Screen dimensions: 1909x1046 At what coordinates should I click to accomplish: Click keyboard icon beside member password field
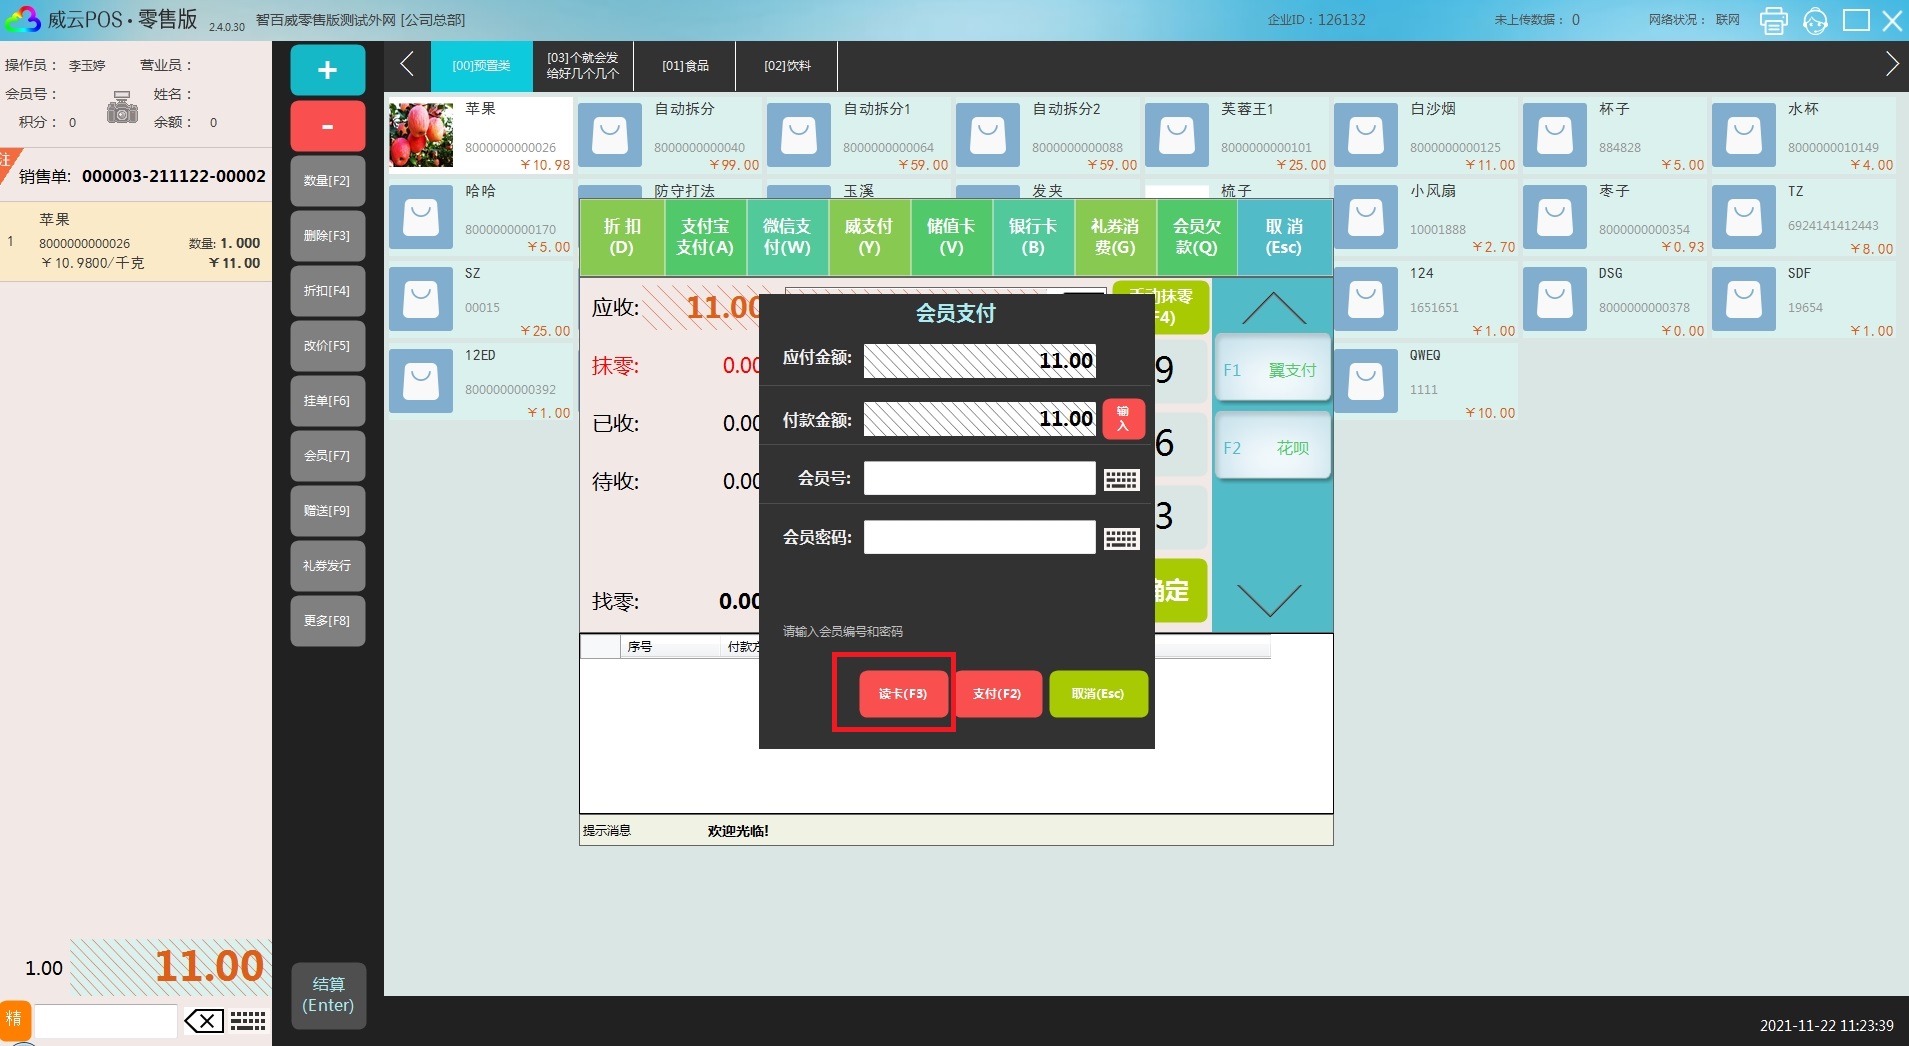click(1121, 539)
